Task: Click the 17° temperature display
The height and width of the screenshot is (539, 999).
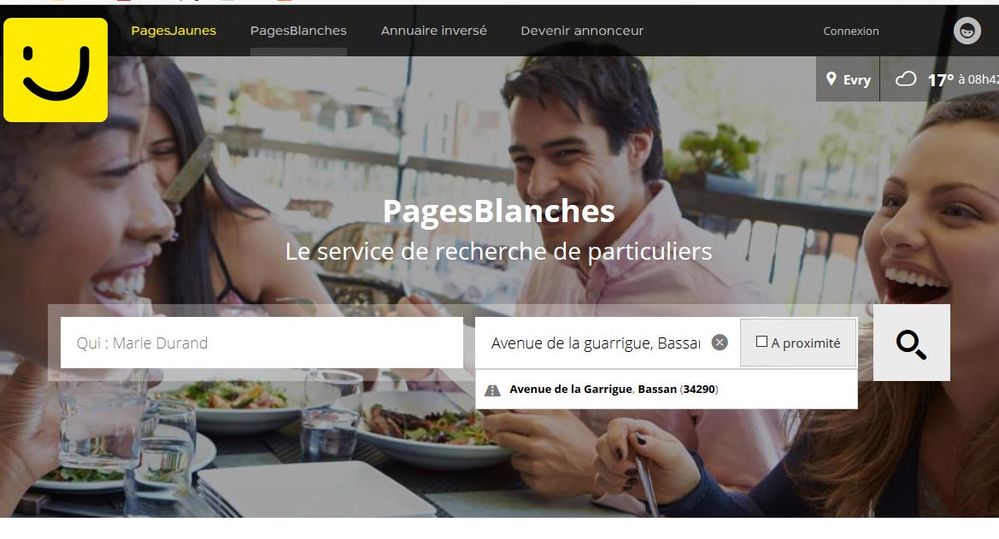Action: click(940, 80)
